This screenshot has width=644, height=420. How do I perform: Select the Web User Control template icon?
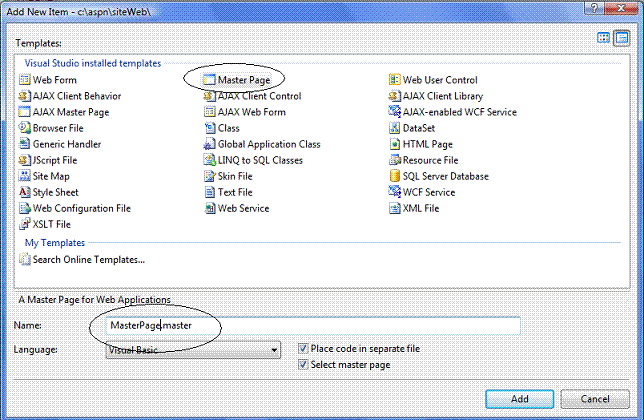point(394,80)
